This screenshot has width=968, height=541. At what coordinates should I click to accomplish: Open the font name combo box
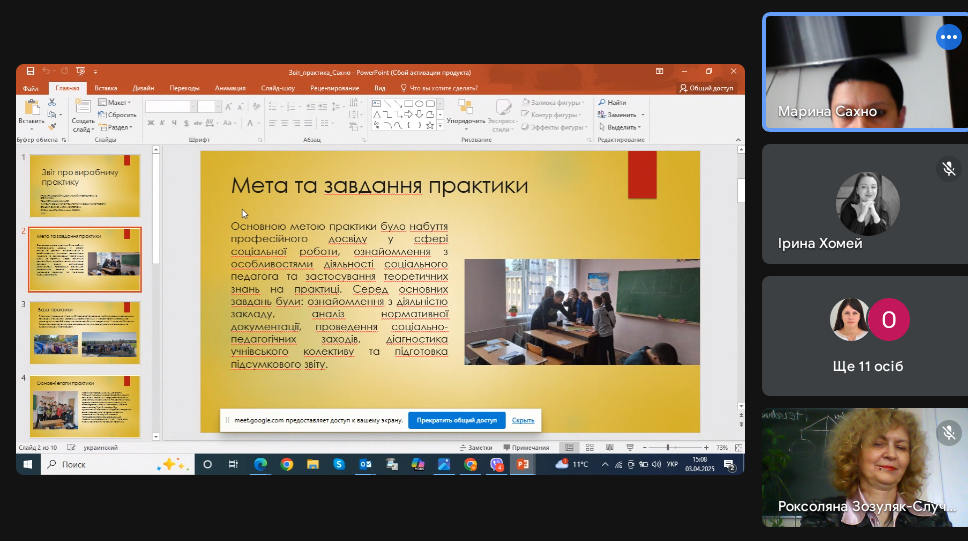pos(170,107)
